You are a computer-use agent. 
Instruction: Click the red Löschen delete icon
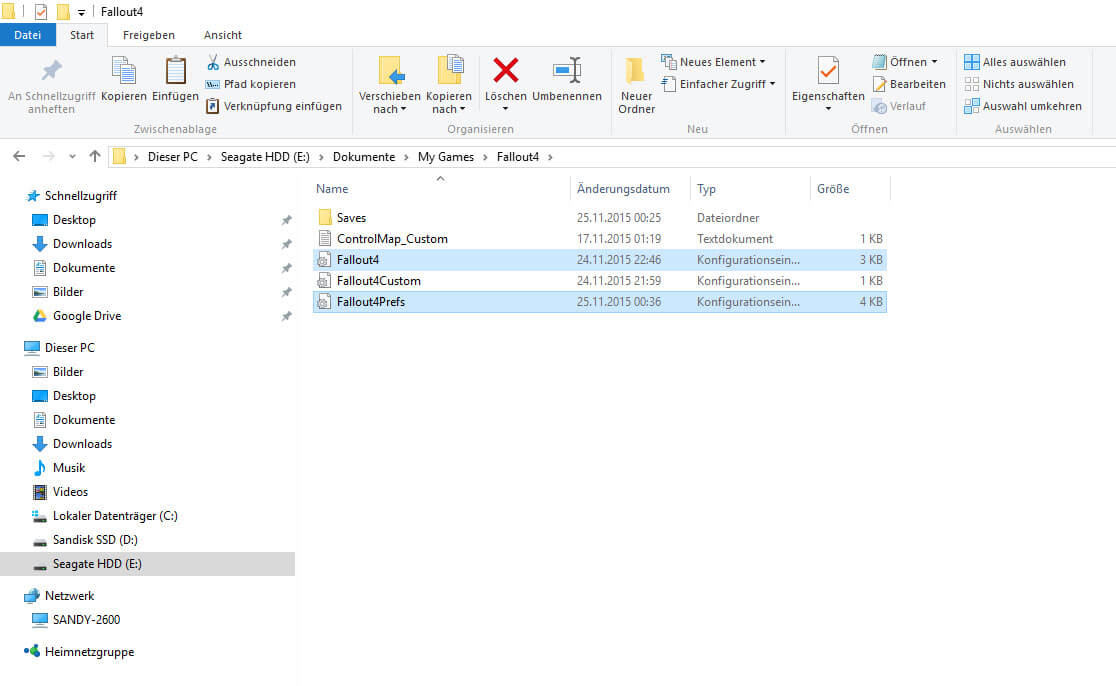[506, 70]
